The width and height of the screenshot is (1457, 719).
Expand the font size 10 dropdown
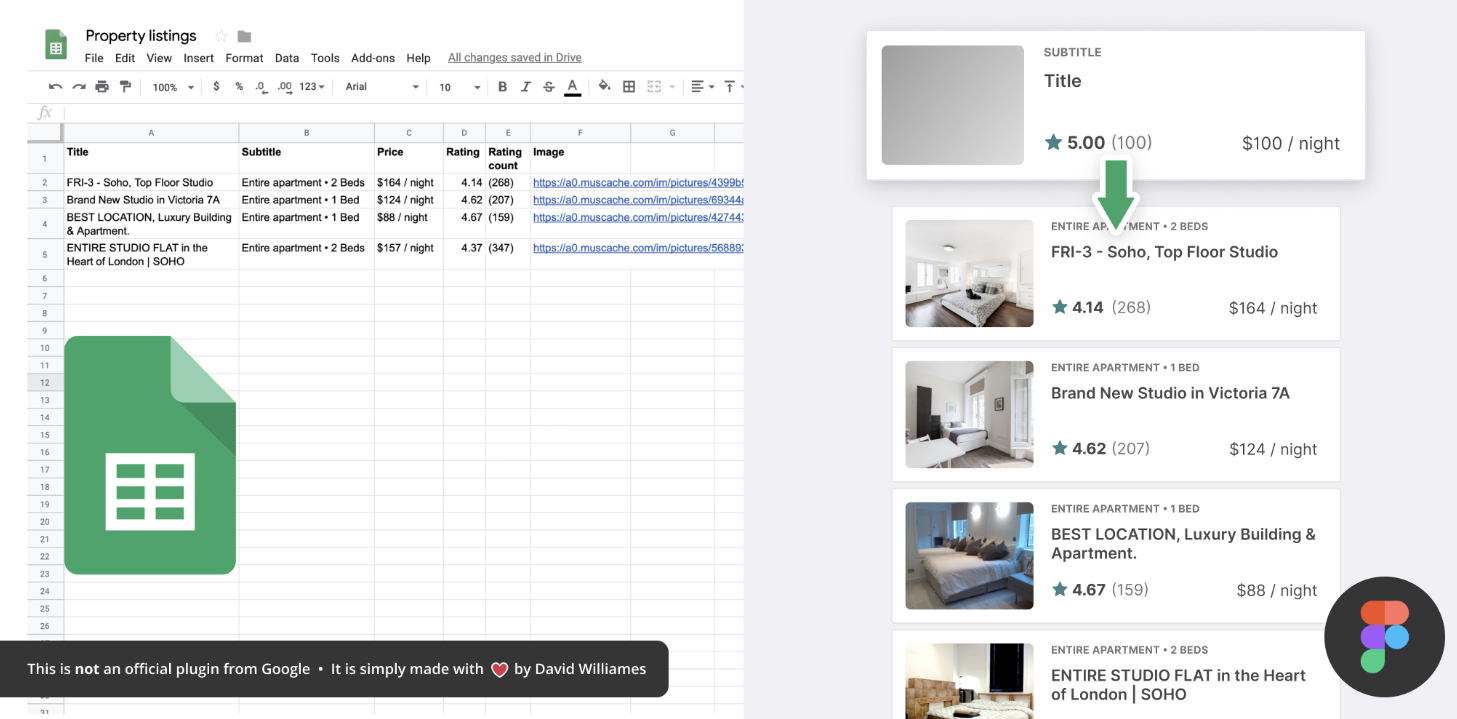pyautogui.click(x=459, y=87)
